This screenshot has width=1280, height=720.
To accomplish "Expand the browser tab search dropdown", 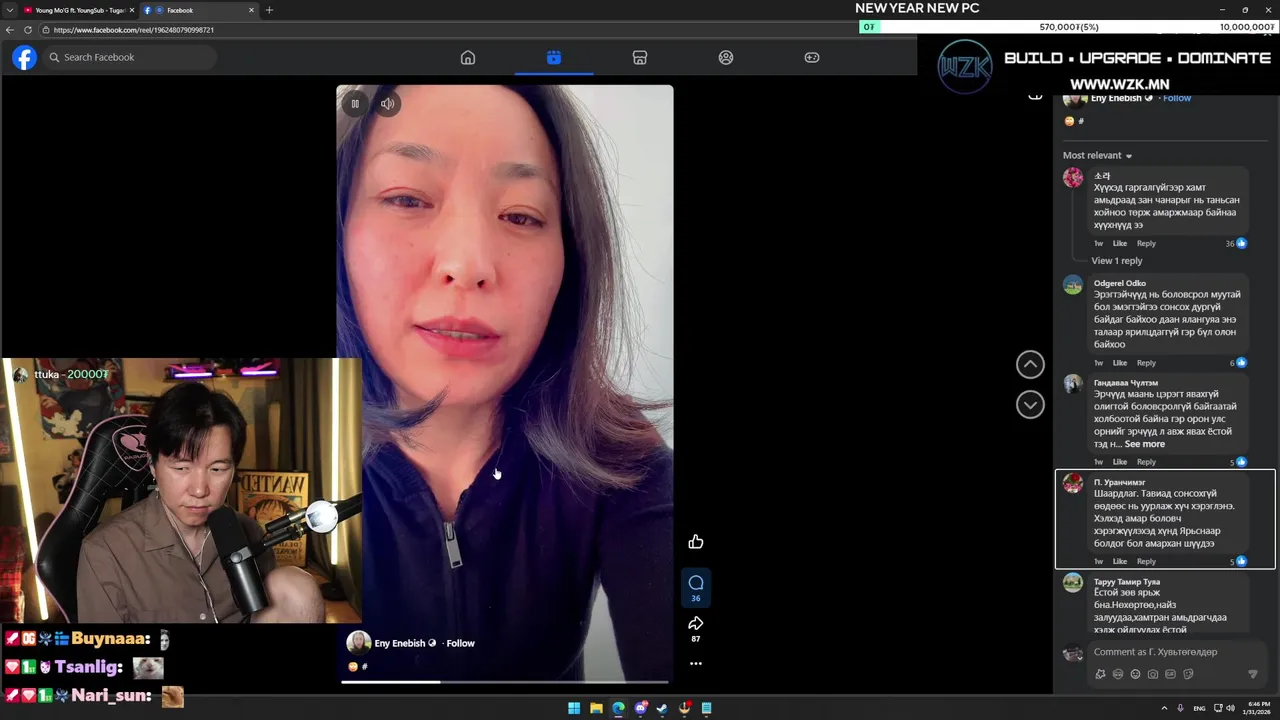I will 8,10.
